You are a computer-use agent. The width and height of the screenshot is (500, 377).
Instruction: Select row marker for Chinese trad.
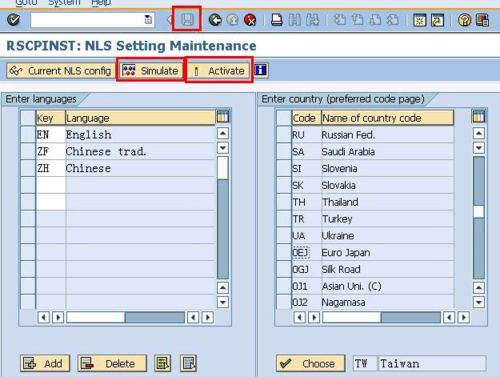pos(28,151)
